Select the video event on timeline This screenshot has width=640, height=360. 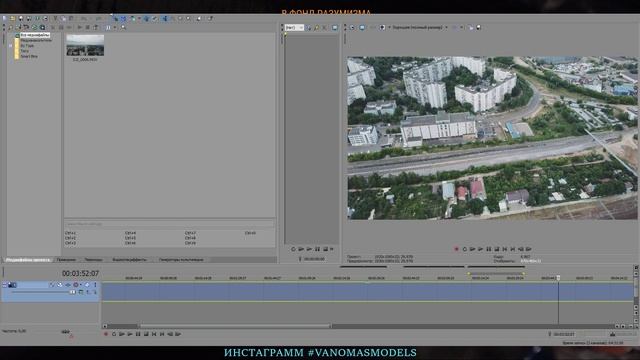tap(367, 292)
